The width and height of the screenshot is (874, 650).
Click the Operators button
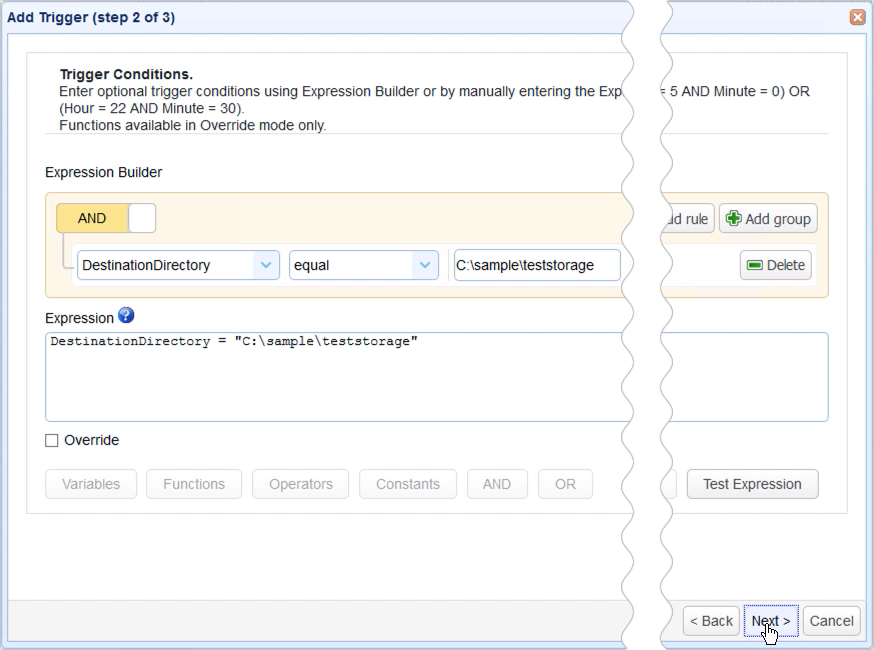click(300, 484)
